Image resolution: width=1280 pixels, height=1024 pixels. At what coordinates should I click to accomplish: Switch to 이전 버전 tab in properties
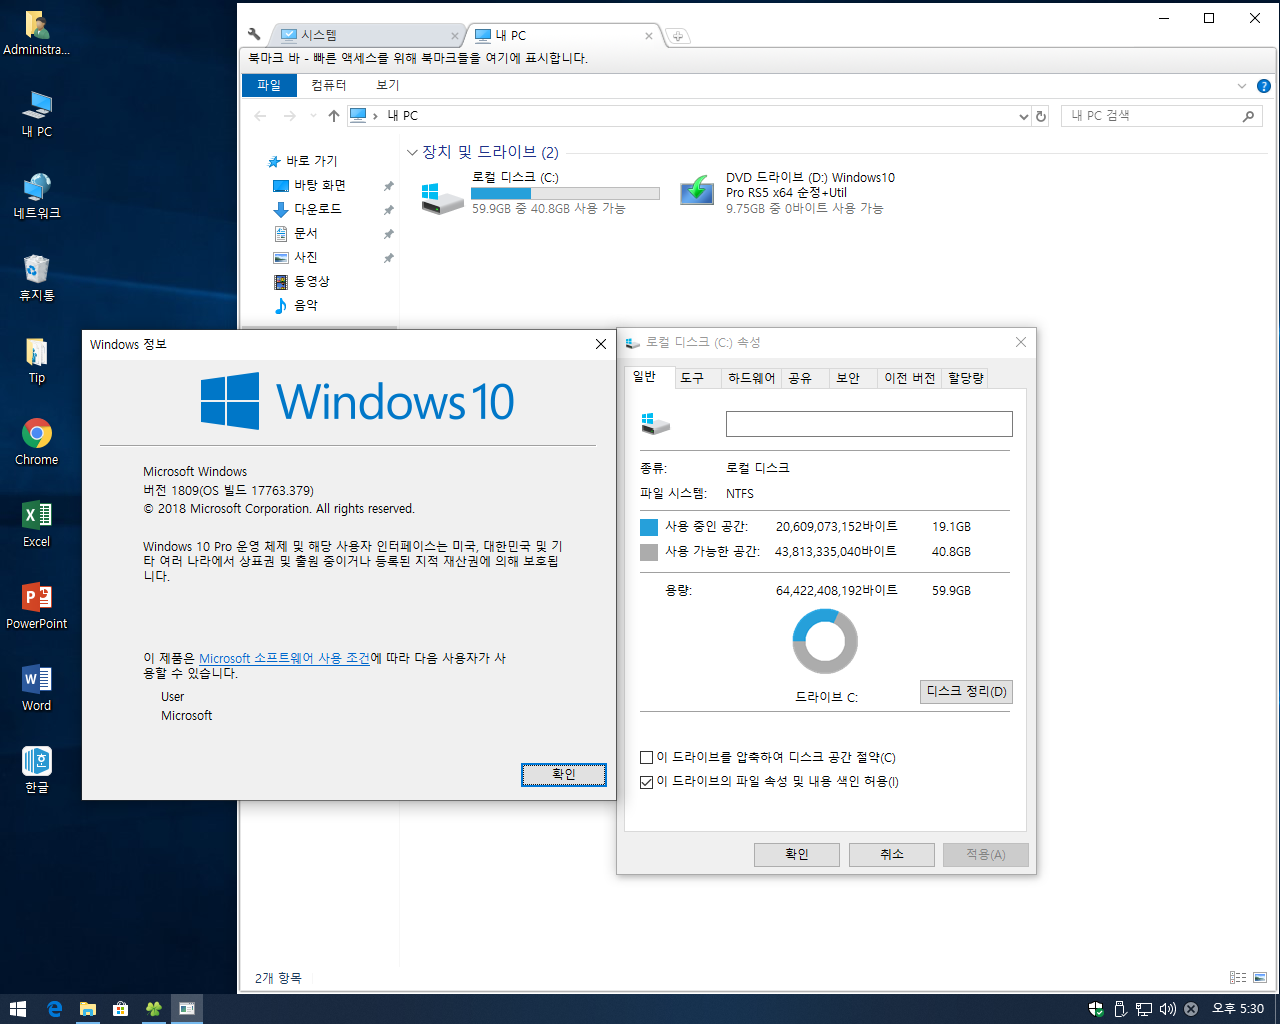pos(909,378)
